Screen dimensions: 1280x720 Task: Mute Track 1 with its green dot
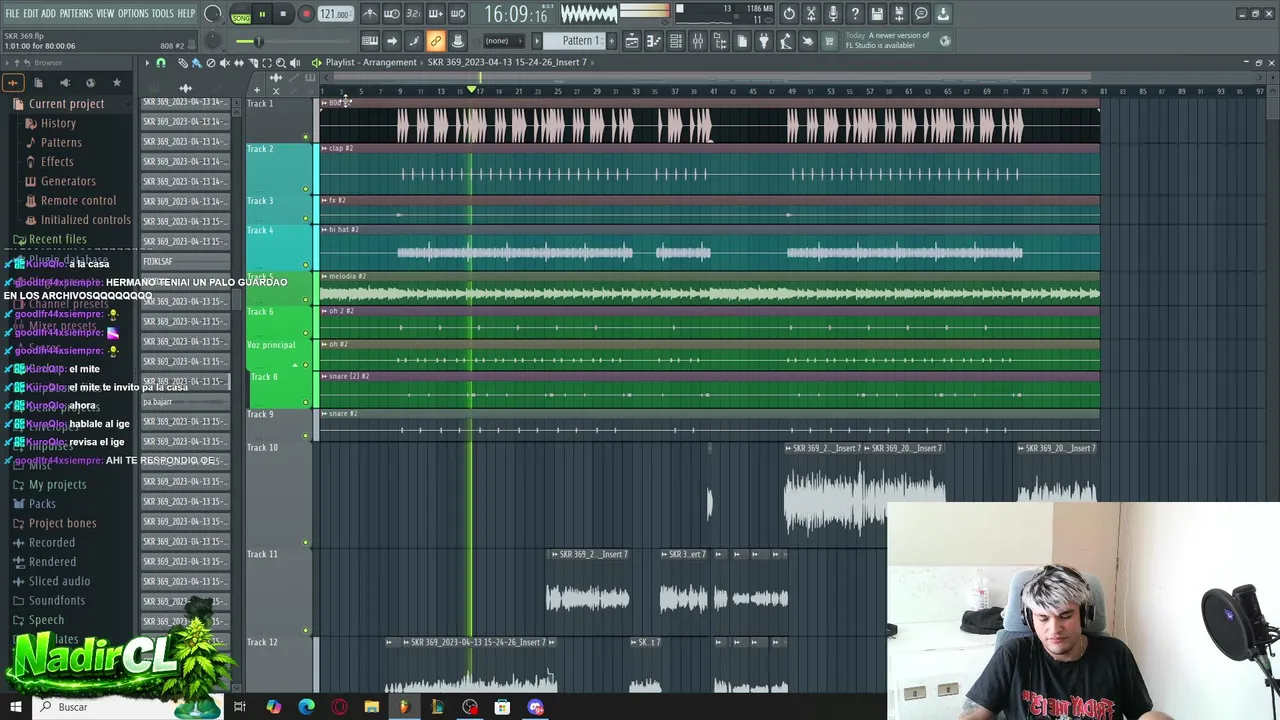[306, 137]
